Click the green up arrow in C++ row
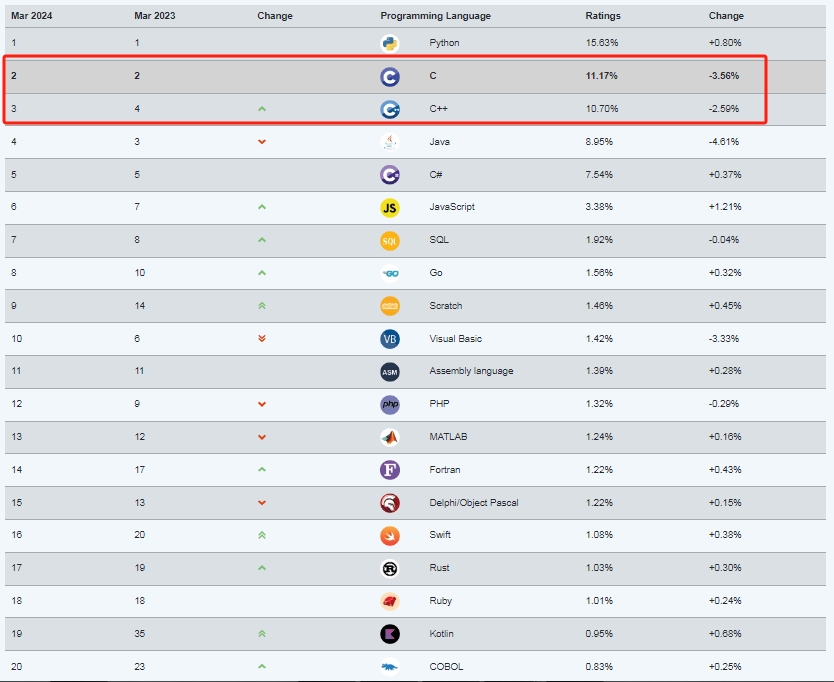This screenshot has height=682, width=834. (262, 109)
